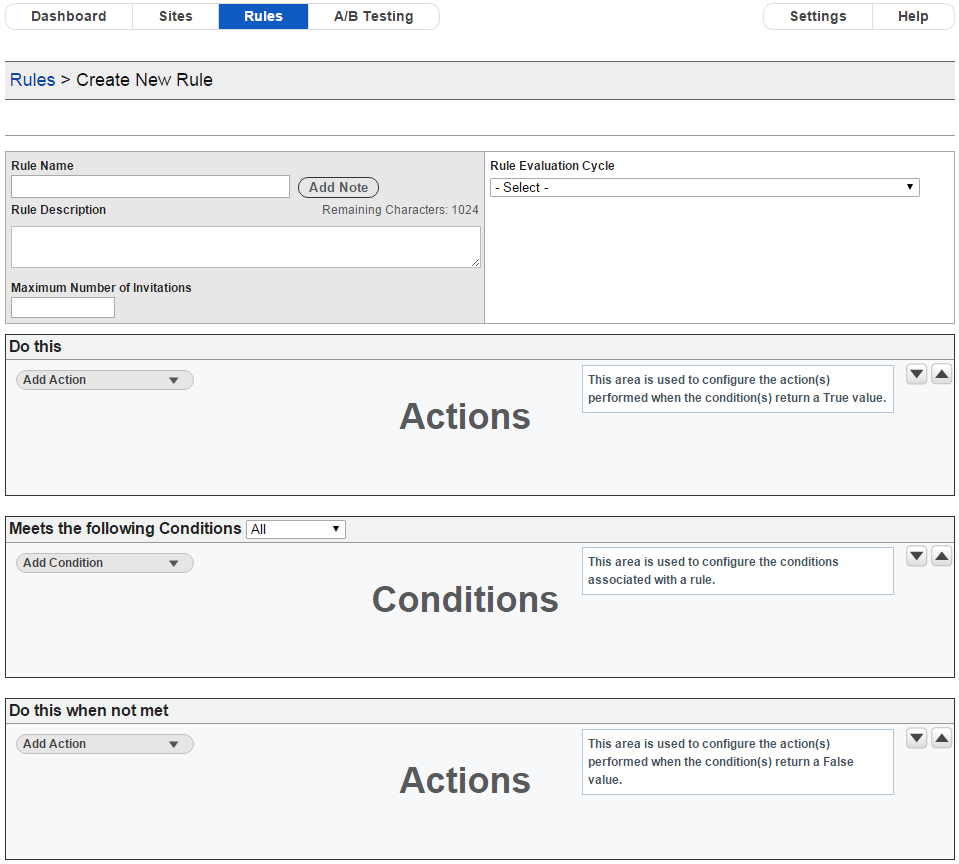Click the down arrow in Conditions section

(916, 556)
